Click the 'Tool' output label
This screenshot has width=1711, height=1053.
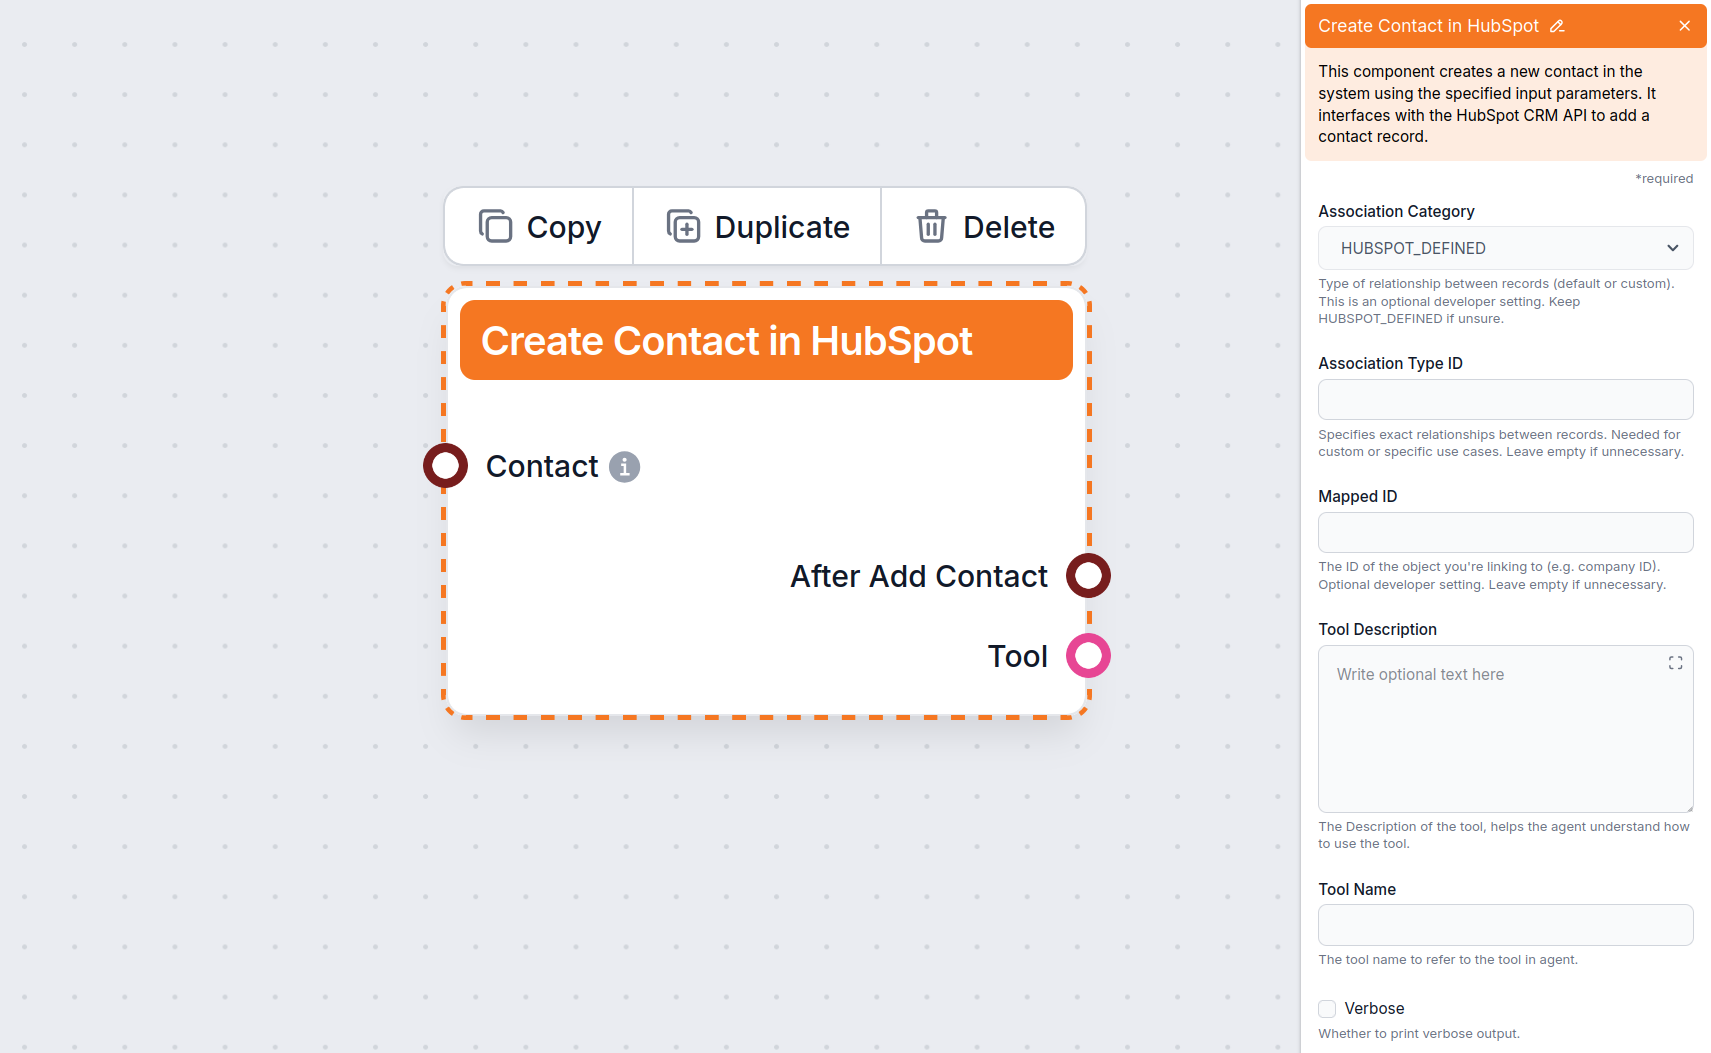(x=1018, y=657)
